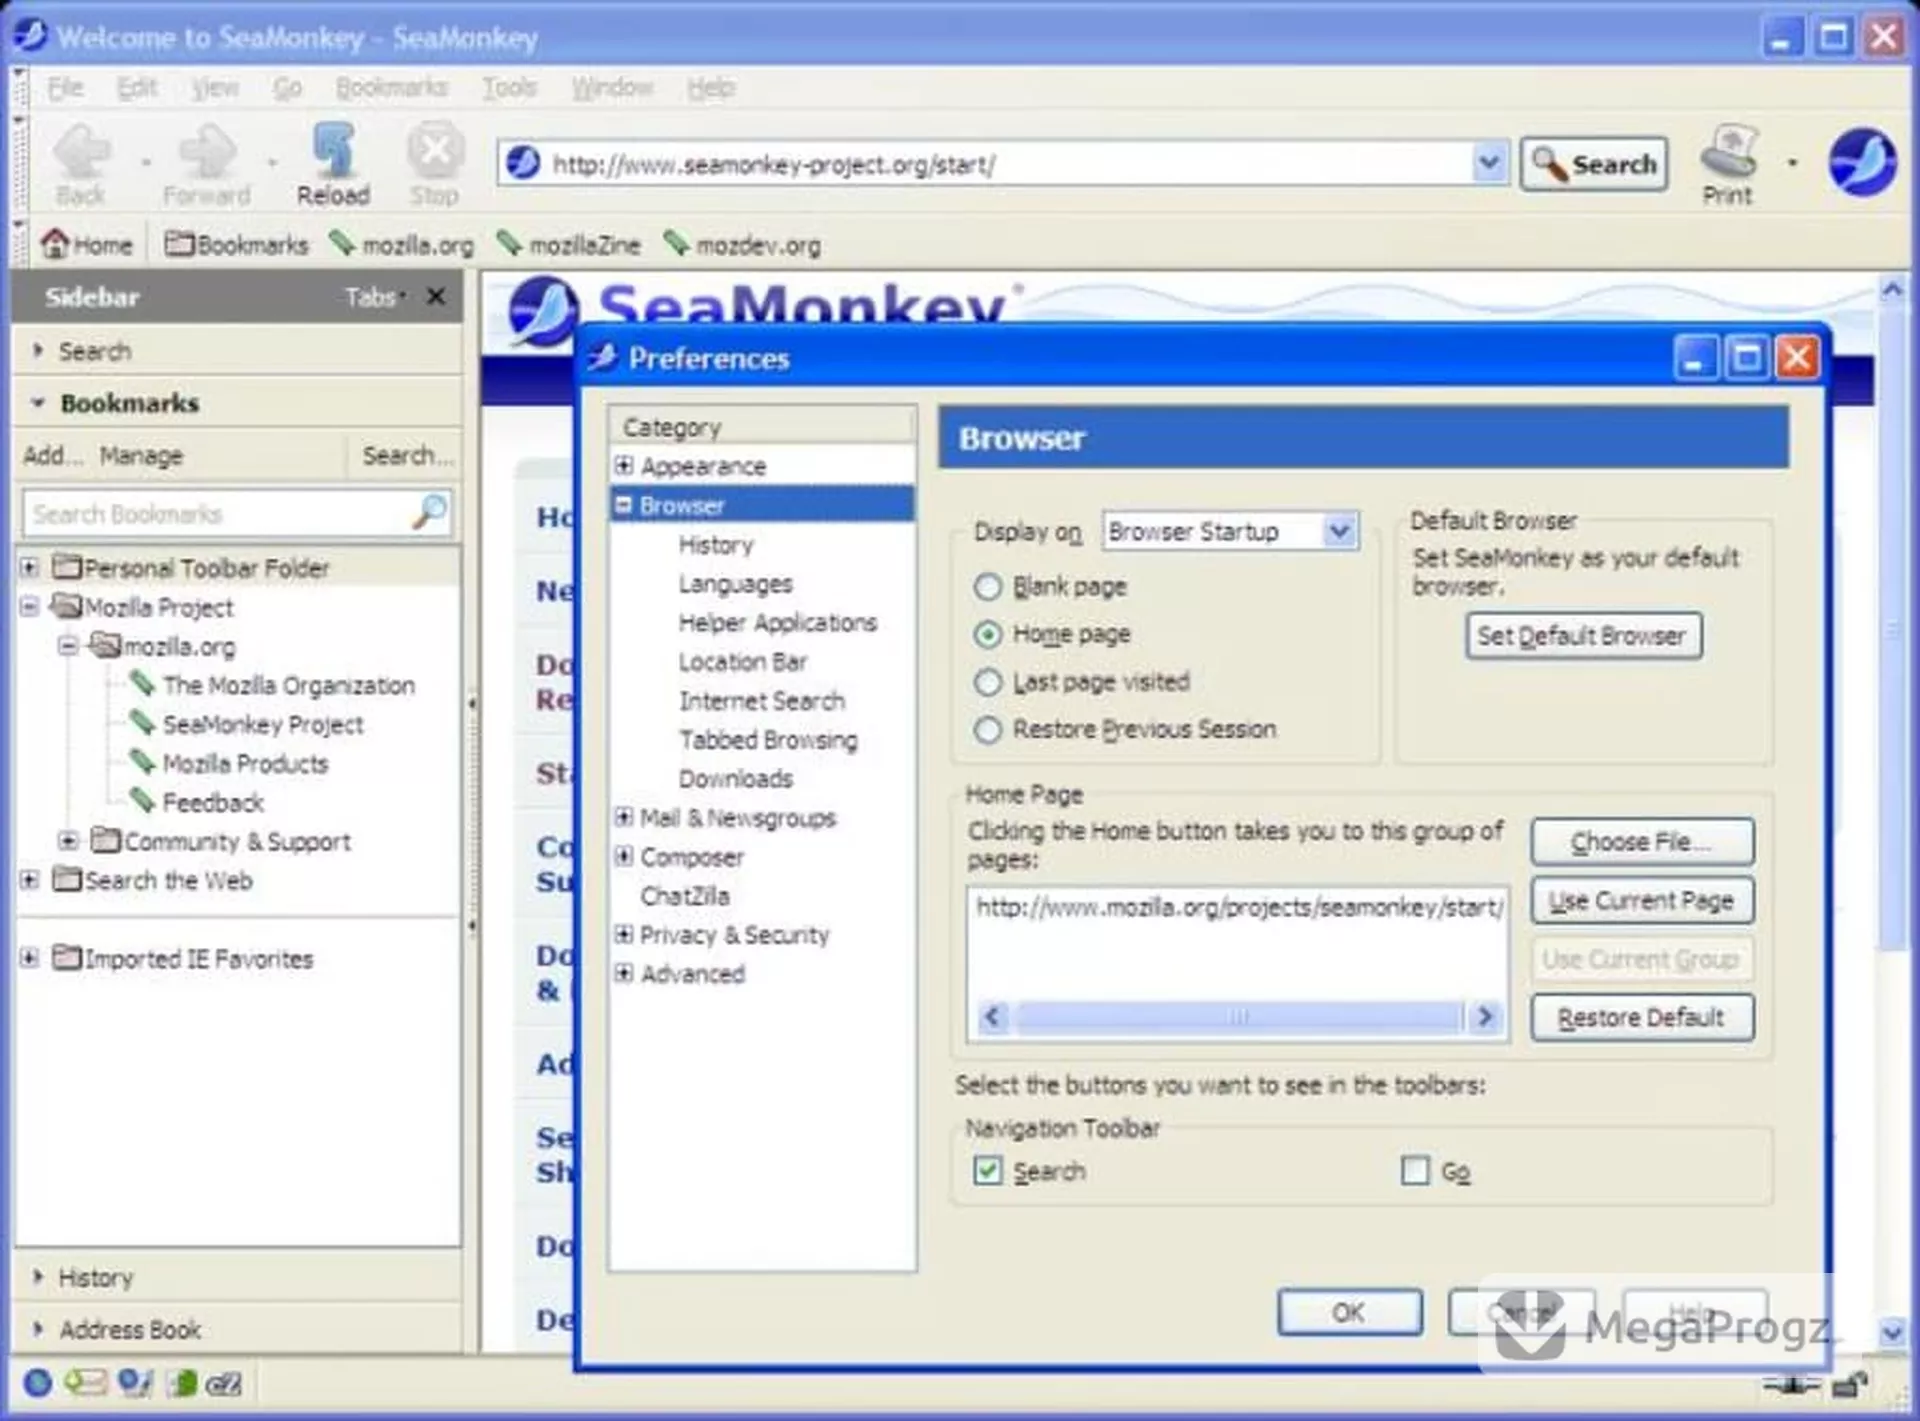Open the Tools menu

coord(510,88)
